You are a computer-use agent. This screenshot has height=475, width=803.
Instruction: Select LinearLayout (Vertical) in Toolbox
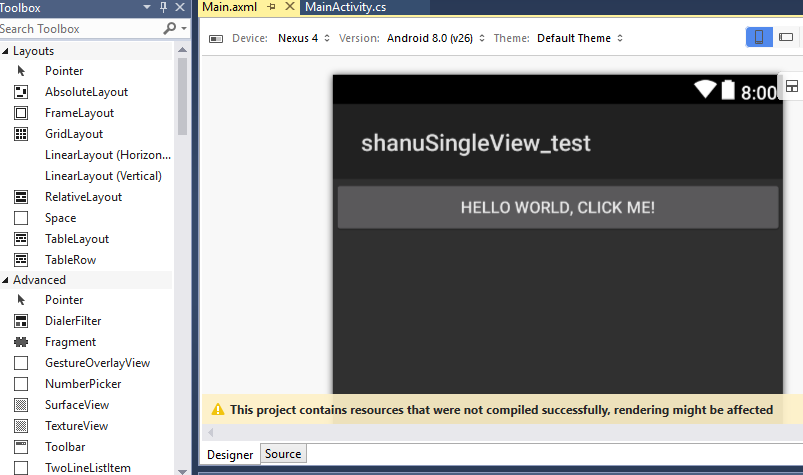[103, 176]
